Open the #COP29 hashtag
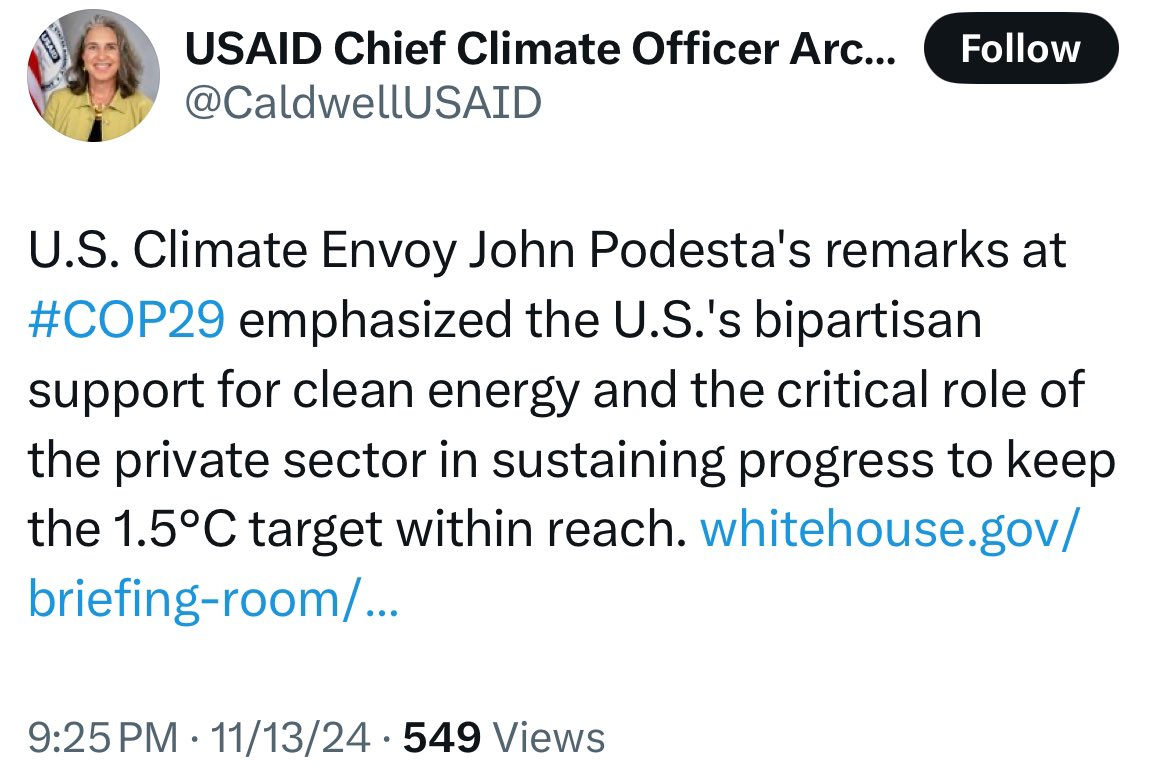The height and width of the screenshot is (778, 1170). coord(126,319)
